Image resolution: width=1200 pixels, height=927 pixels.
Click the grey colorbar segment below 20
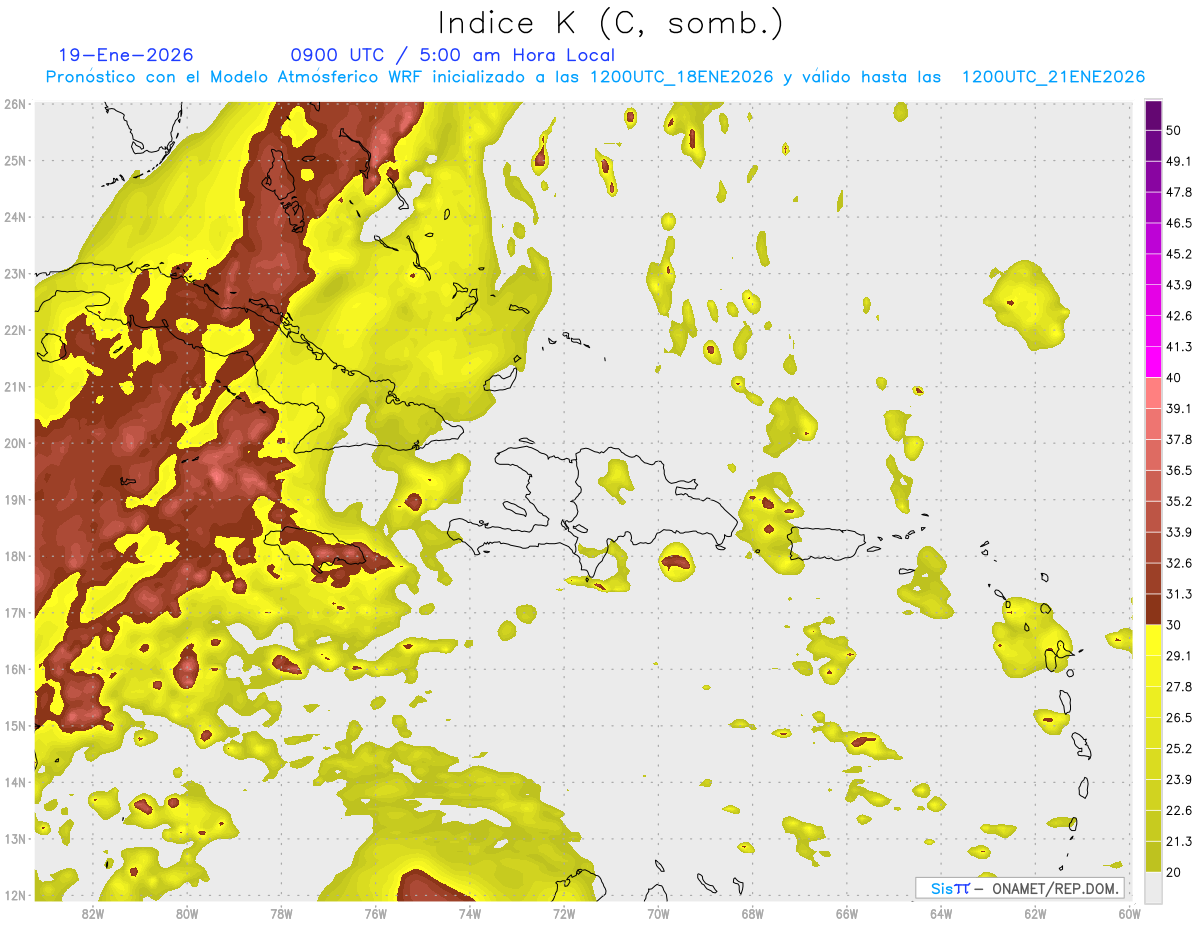(x=1153, y=888)
